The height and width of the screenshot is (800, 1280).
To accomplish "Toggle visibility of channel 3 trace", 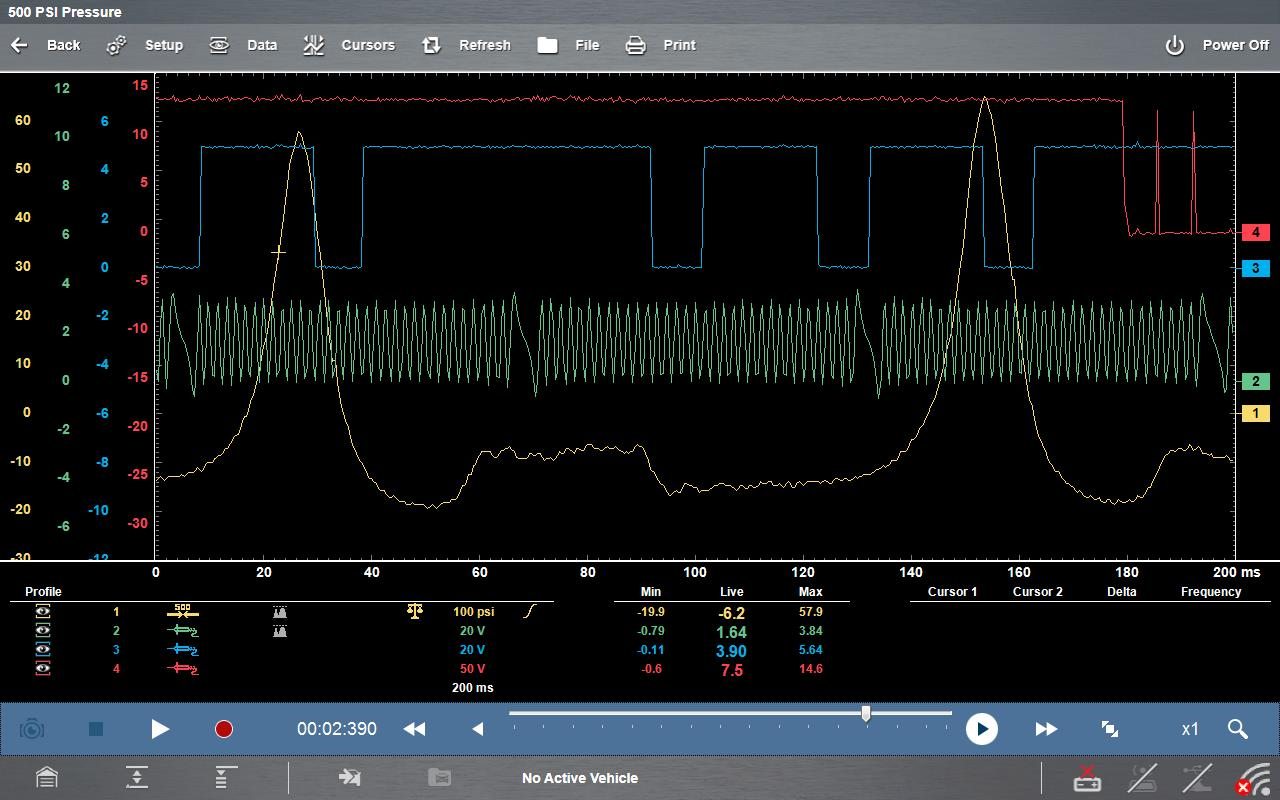I will (43, 650).
